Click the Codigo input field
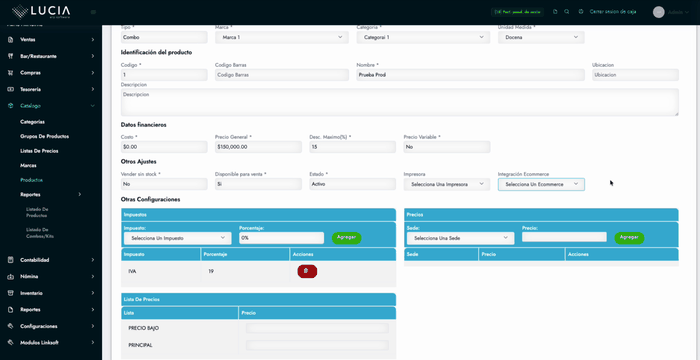 [164, 75]
